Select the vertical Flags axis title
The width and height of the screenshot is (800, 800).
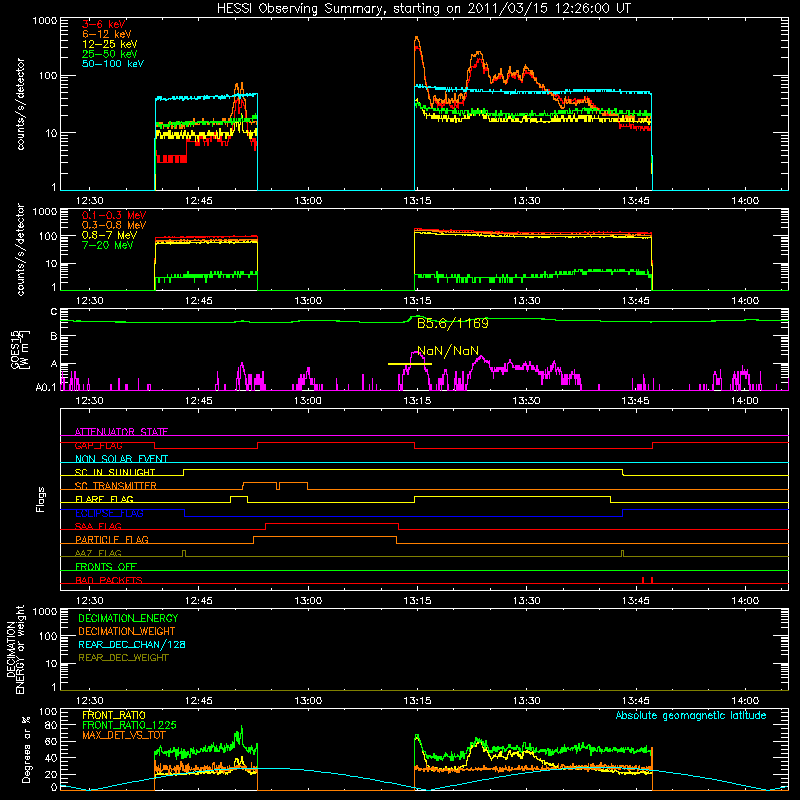pos(41,499)
